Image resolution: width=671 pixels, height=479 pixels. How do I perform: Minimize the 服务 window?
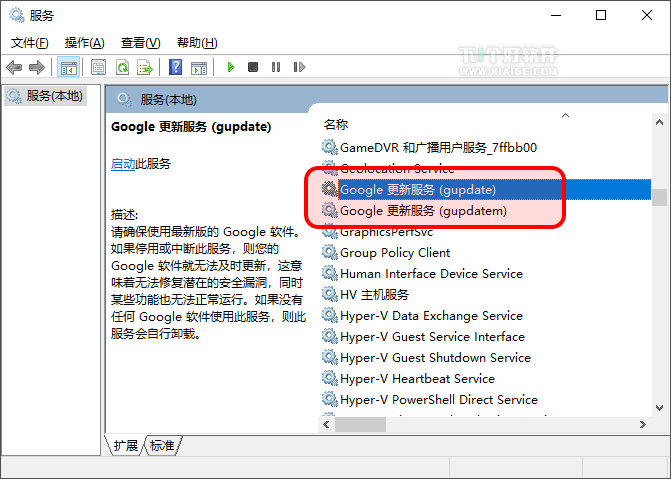[x=556, y=15]
